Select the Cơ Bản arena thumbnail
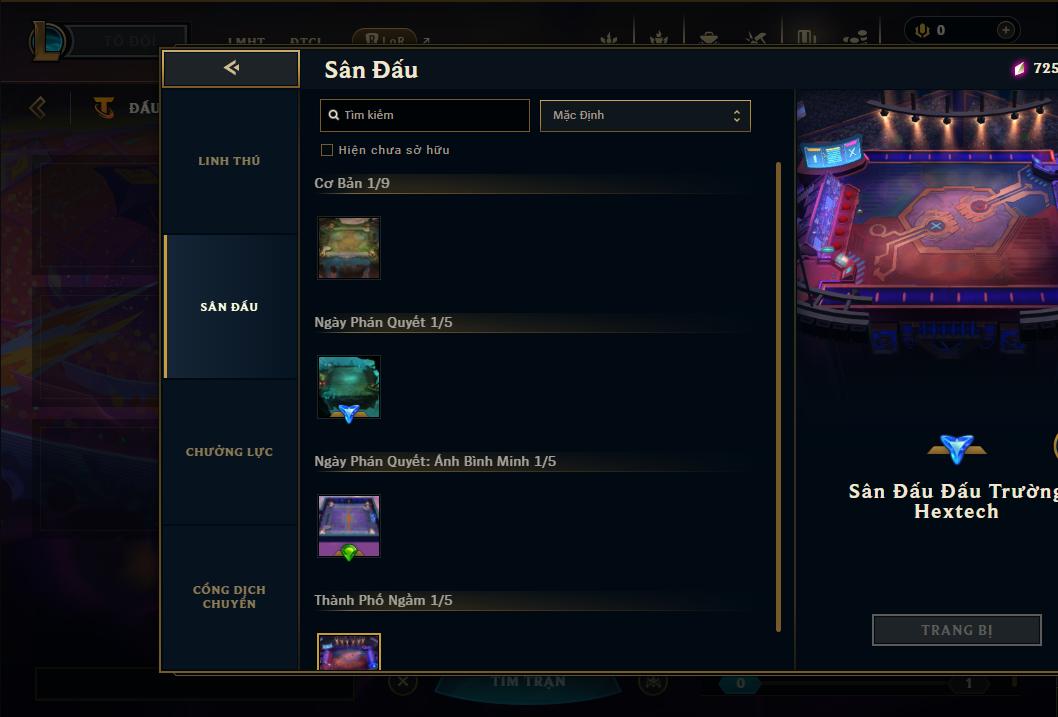Screen dimensions: 1058x717 (x=349, y=248)
